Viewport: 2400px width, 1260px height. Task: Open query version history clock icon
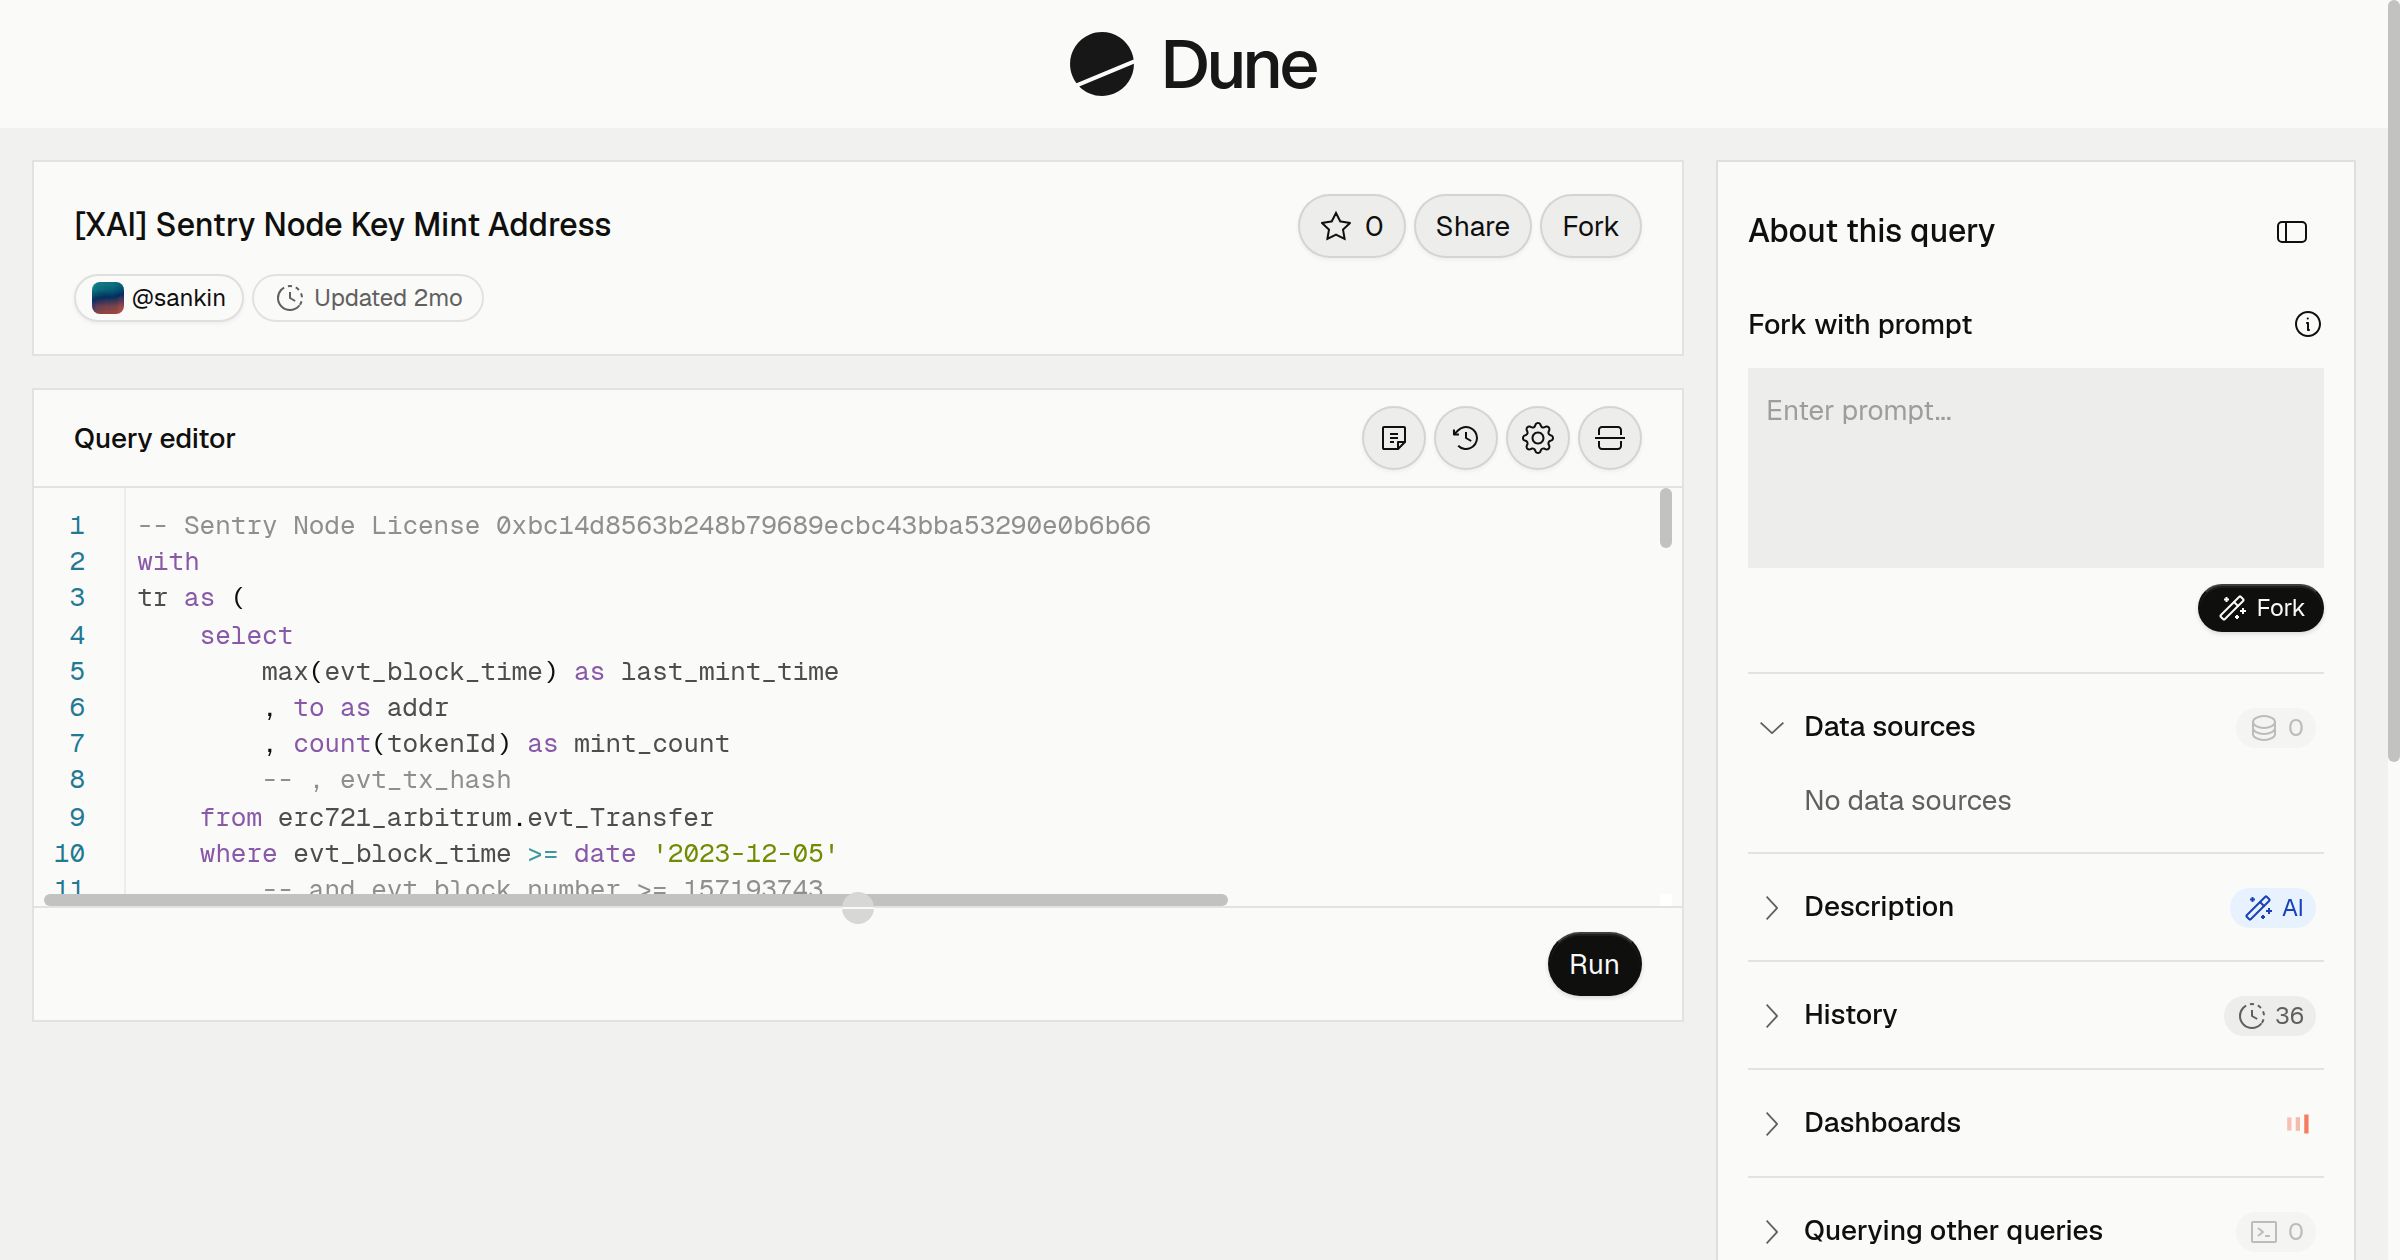click(x=1465, y=438)
